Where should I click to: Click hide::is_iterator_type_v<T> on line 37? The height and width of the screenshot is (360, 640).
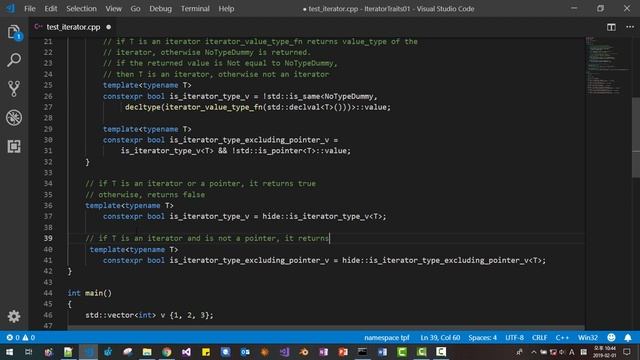pos(322,216)
